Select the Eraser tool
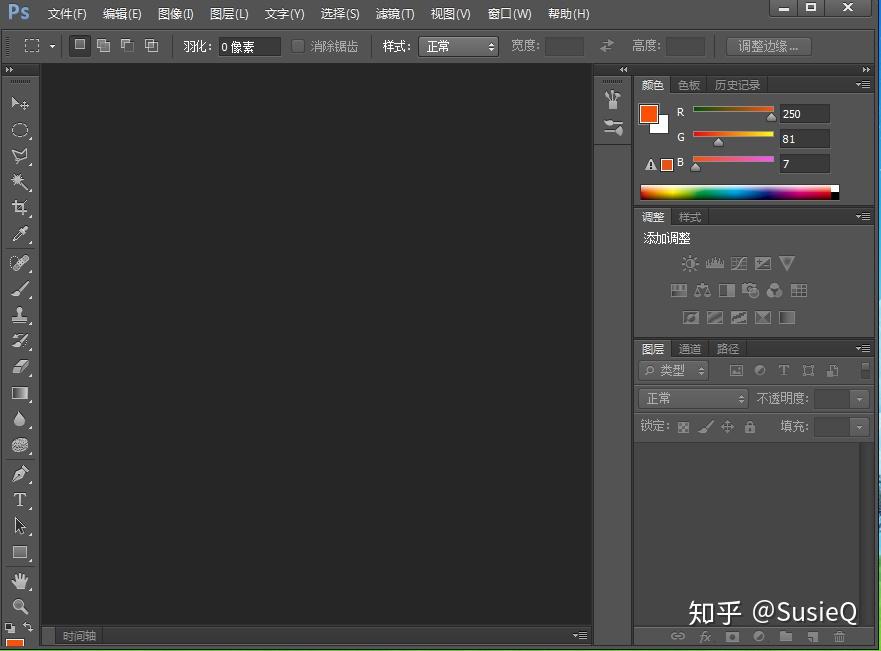This screenshot has height=651, width=881. [20, 367]
